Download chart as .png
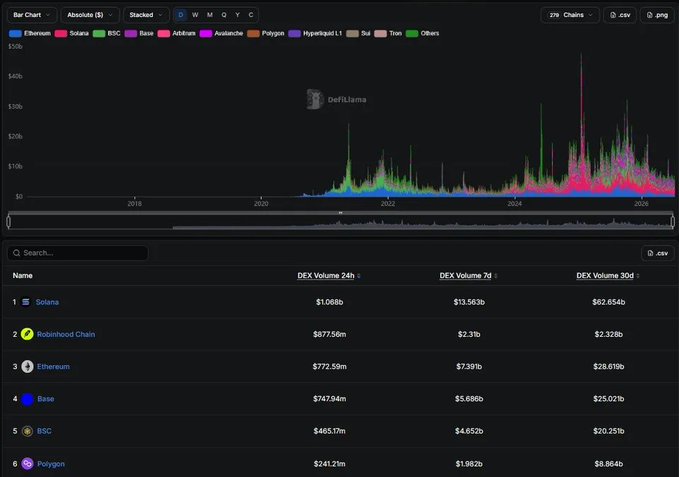Screen dimensions: 679x477 click(x=657, y=15)
